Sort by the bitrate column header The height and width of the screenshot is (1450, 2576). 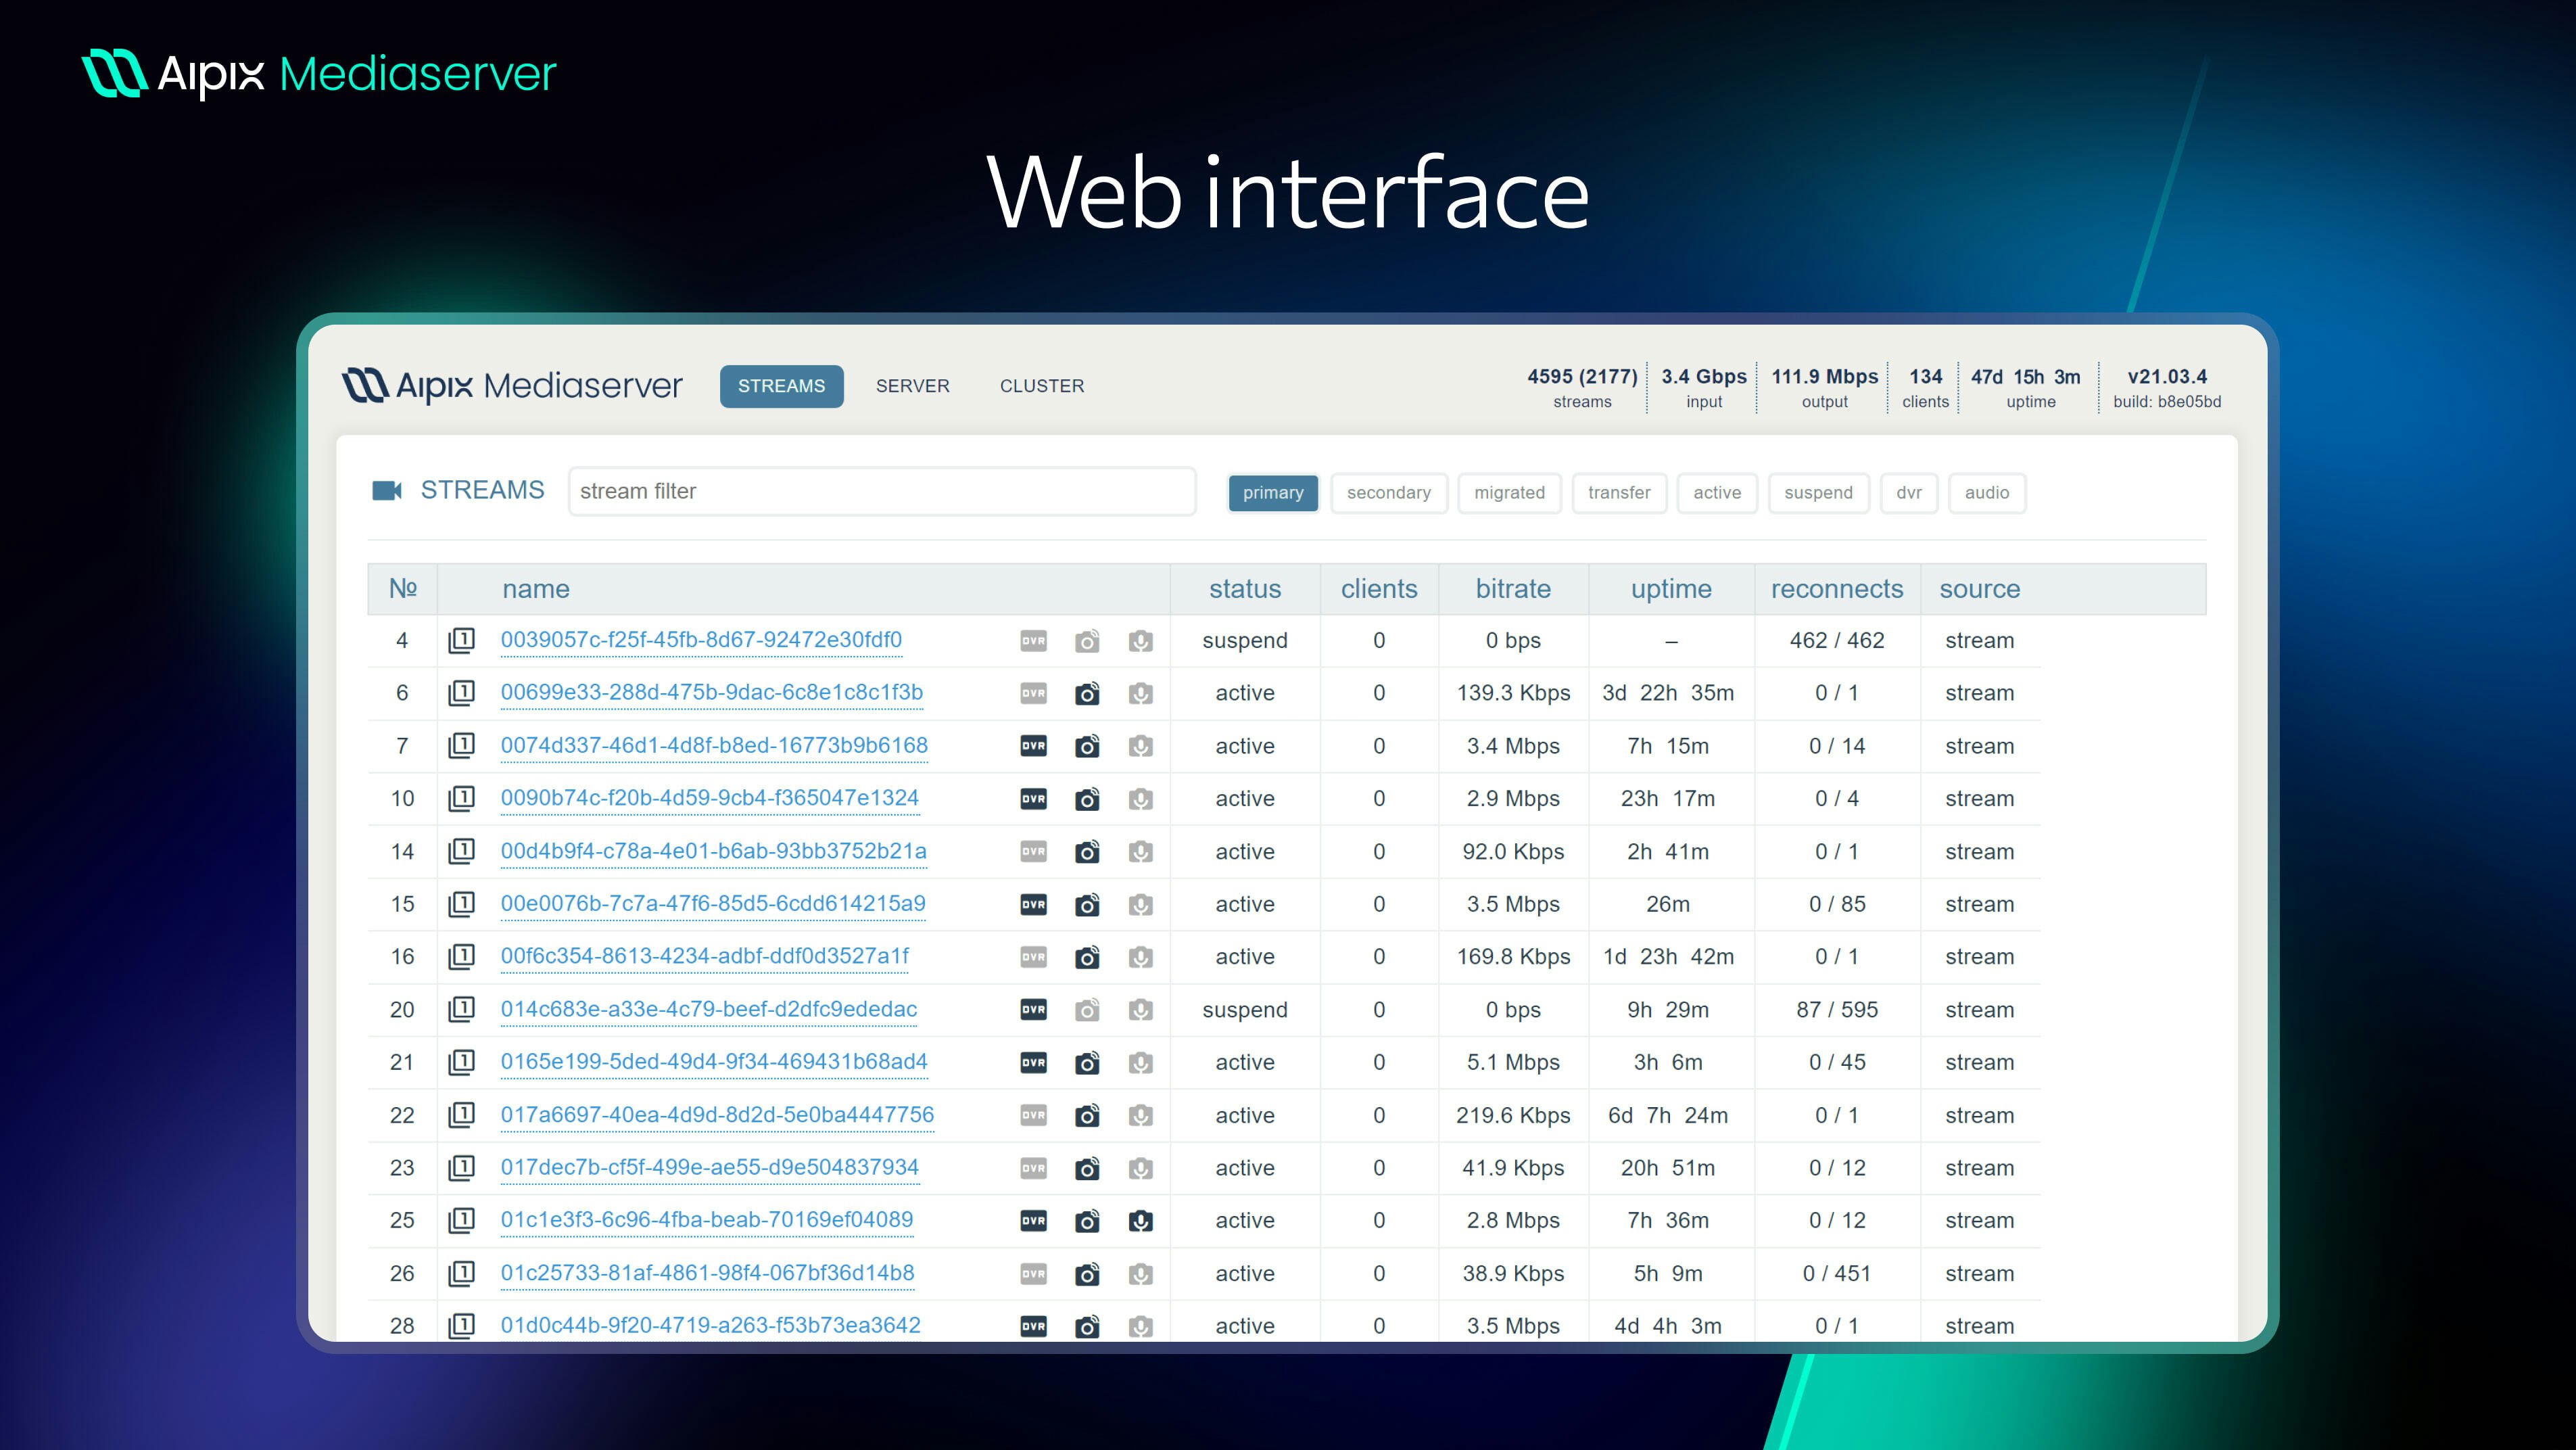tap(1512, 589)
